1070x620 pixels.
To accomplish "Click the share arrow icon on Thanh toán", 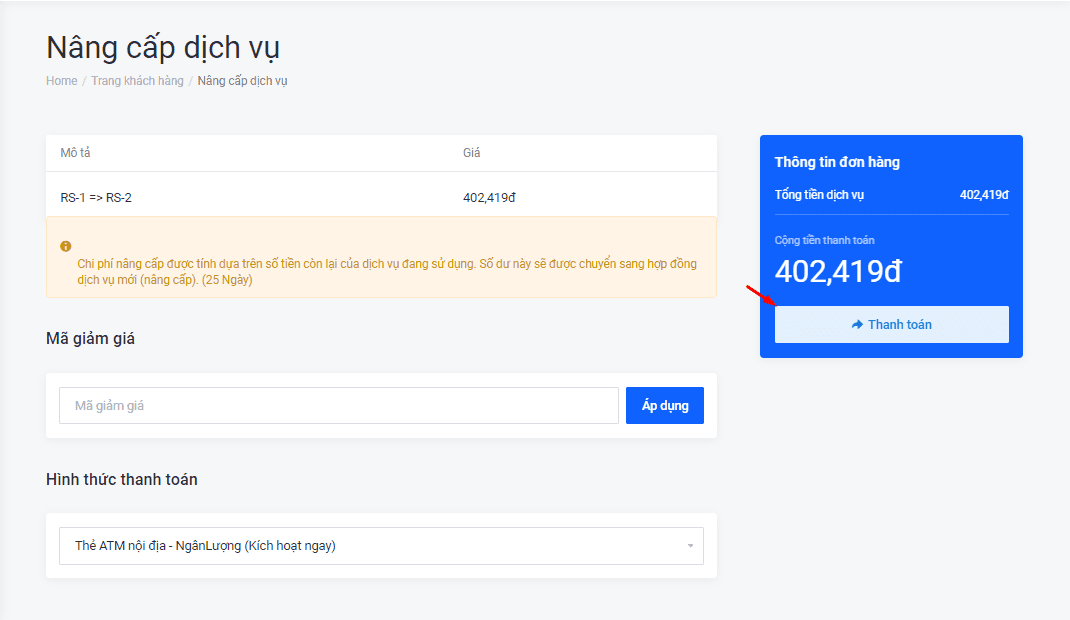I will point(857,325).
